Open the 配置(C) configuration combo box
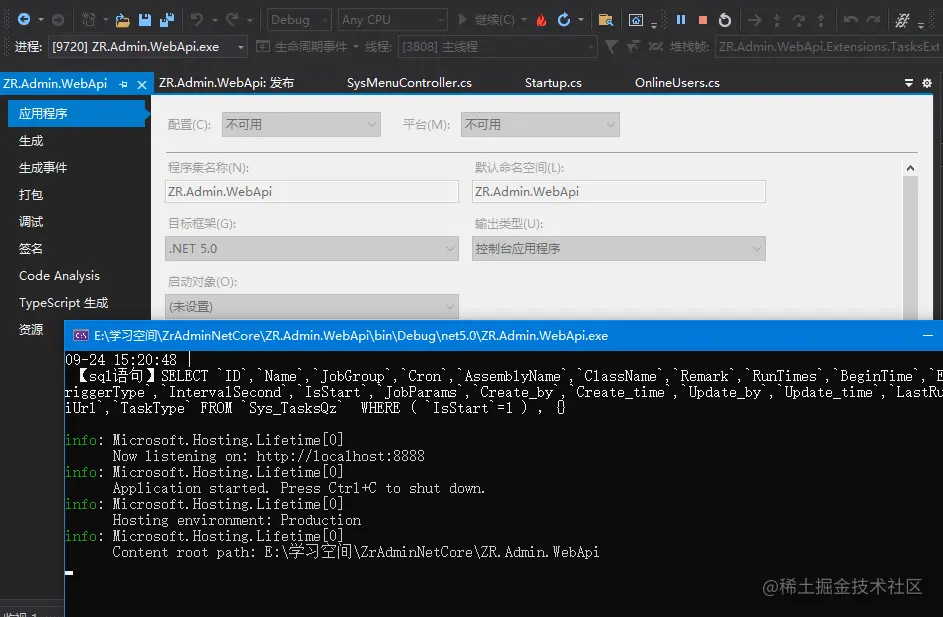Viewport: 943px width, 617px height. click(x=301, y=124)
